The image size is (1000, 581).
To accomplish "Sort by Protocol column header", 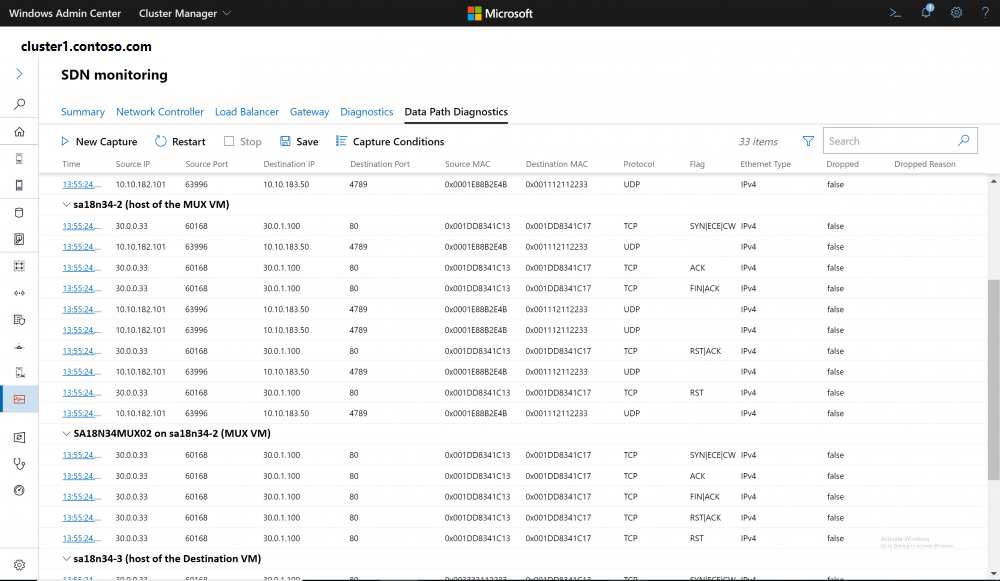I will (x=638, y=164).
